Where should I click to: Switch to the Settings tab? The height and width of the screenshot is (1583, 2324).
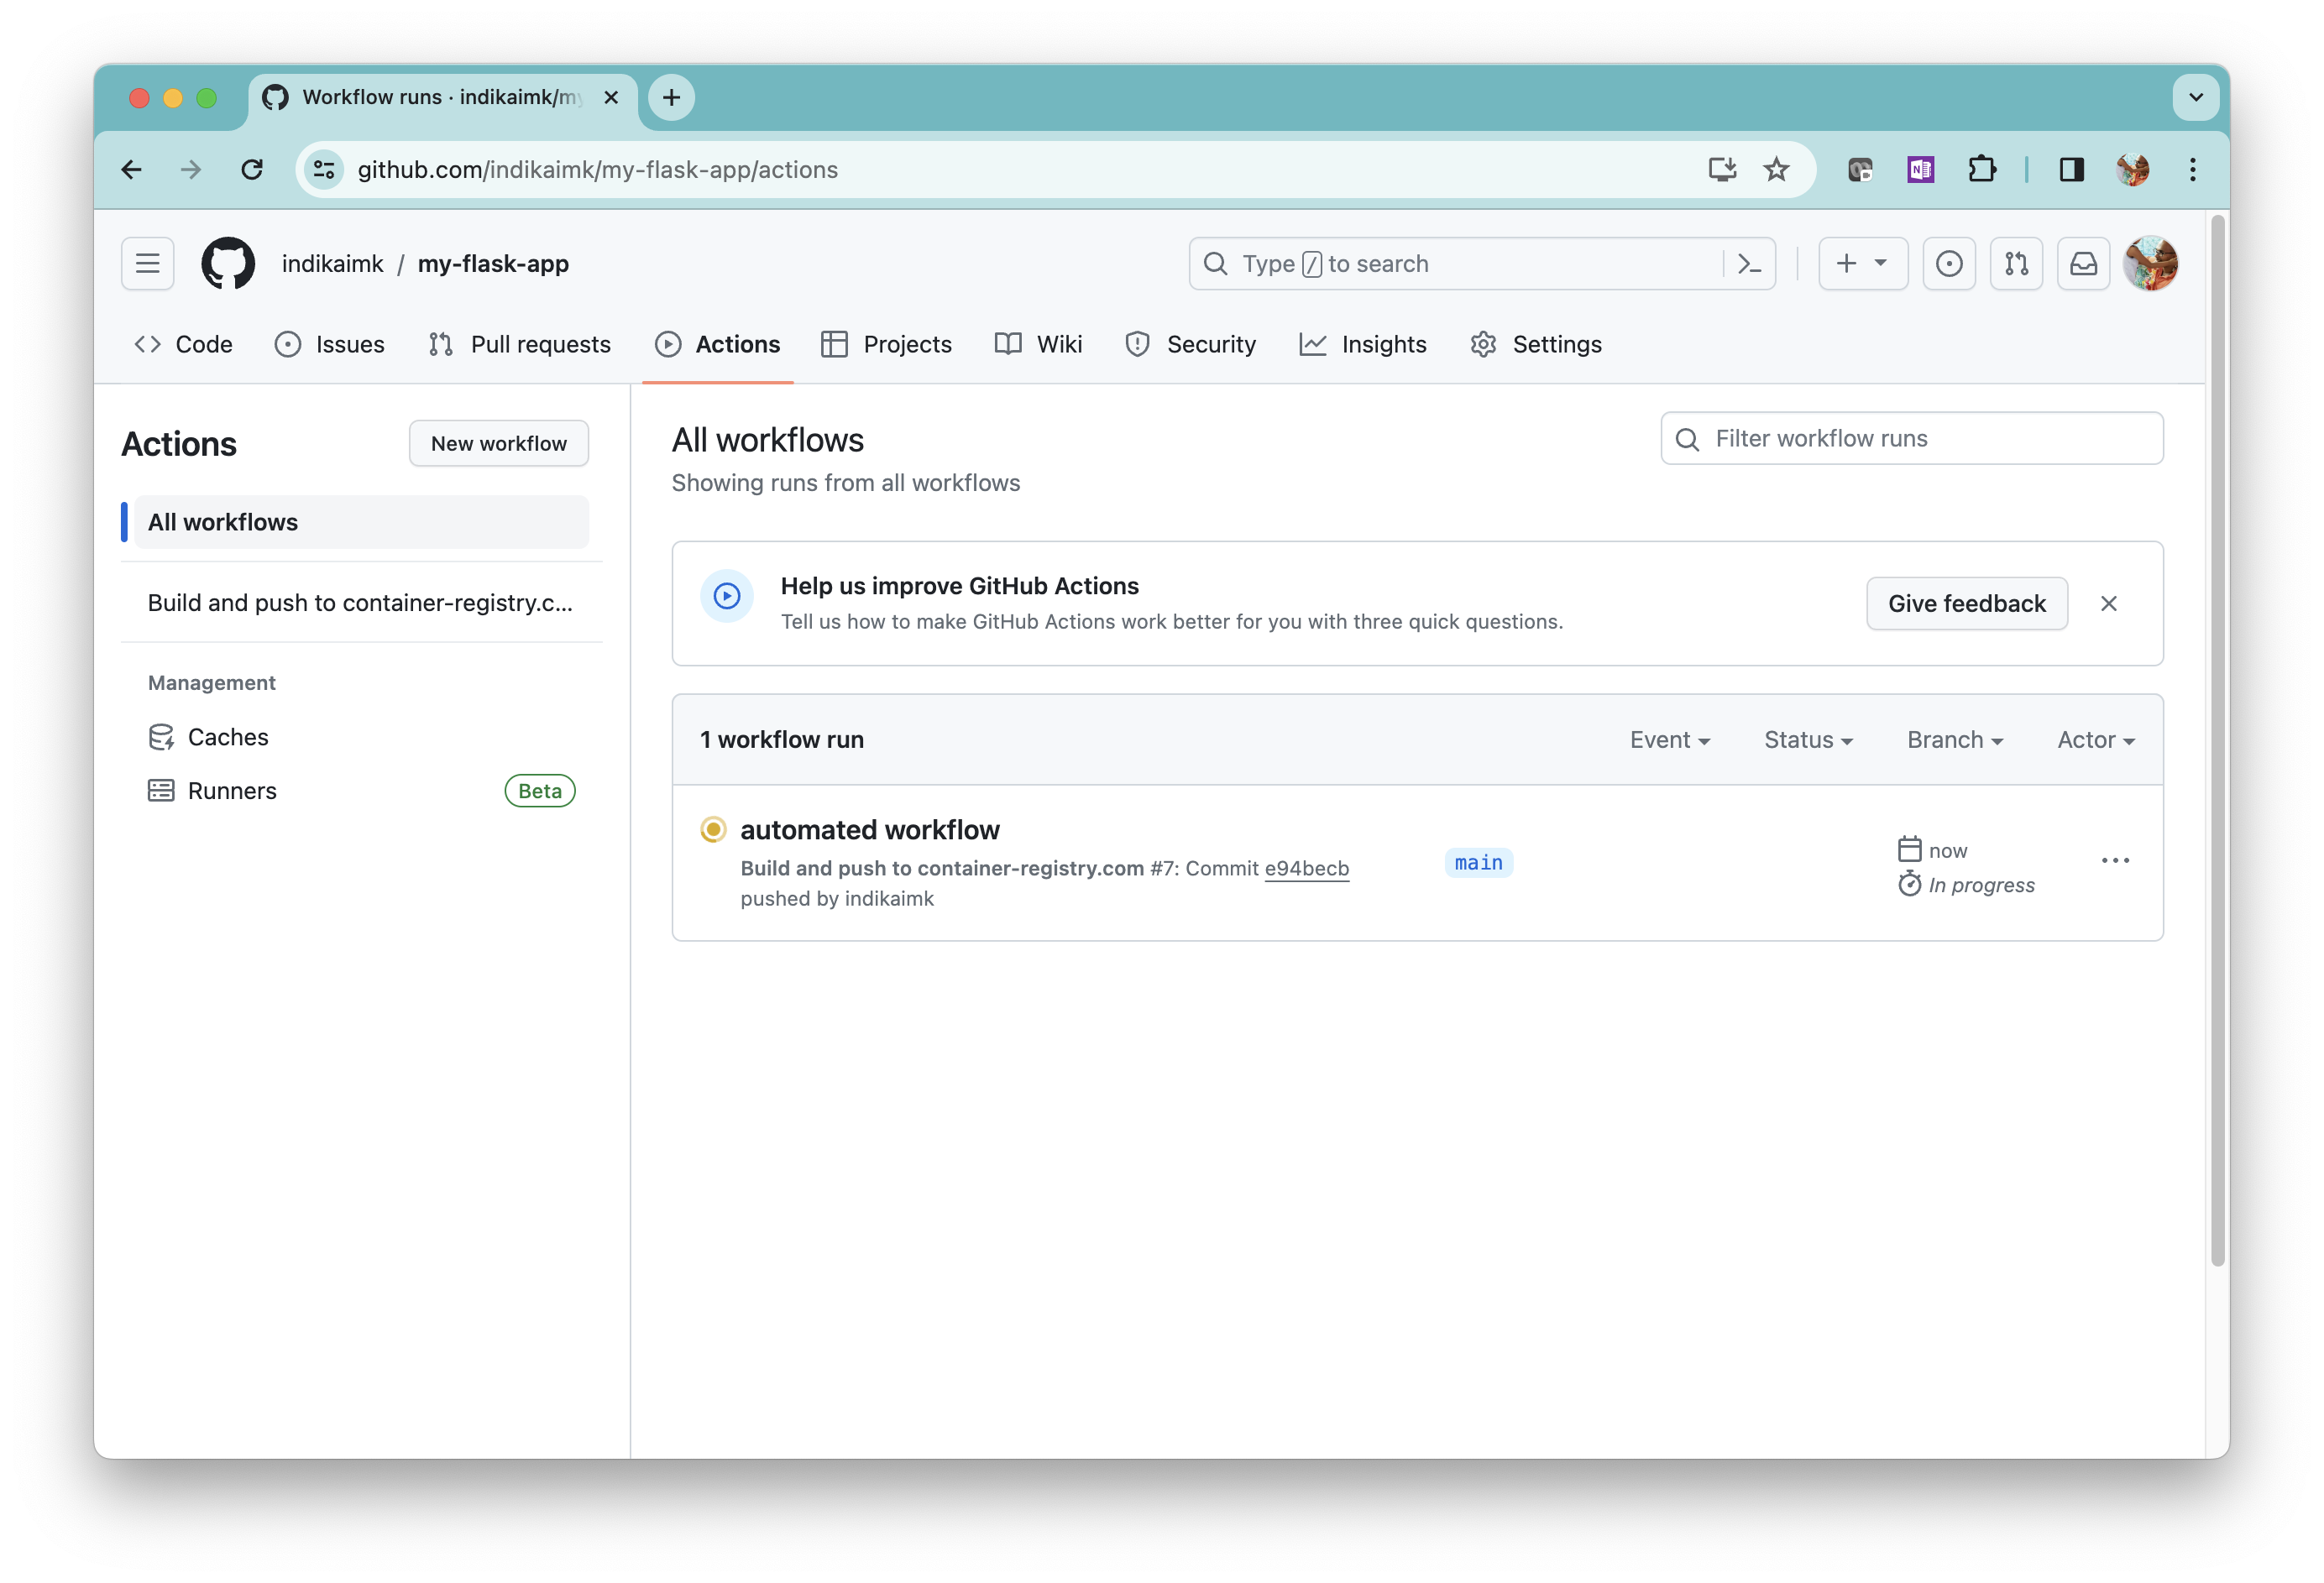click(x=1537, y=344)
